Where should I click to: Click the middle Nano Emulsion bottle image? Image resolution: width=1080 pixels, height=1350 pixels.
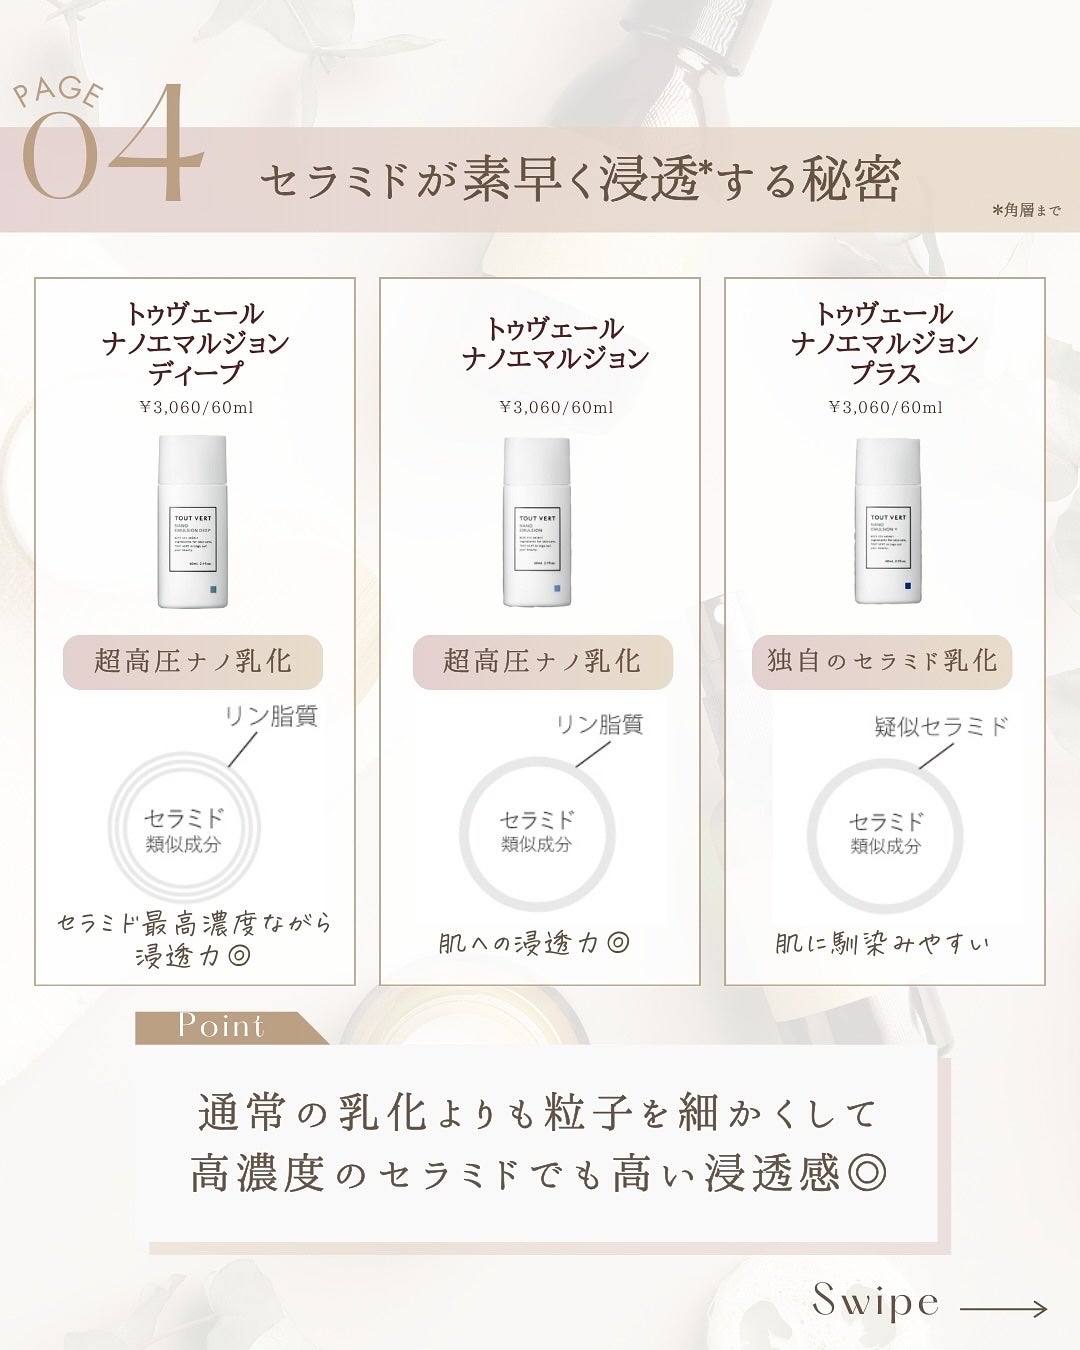[x=537, y=522]
